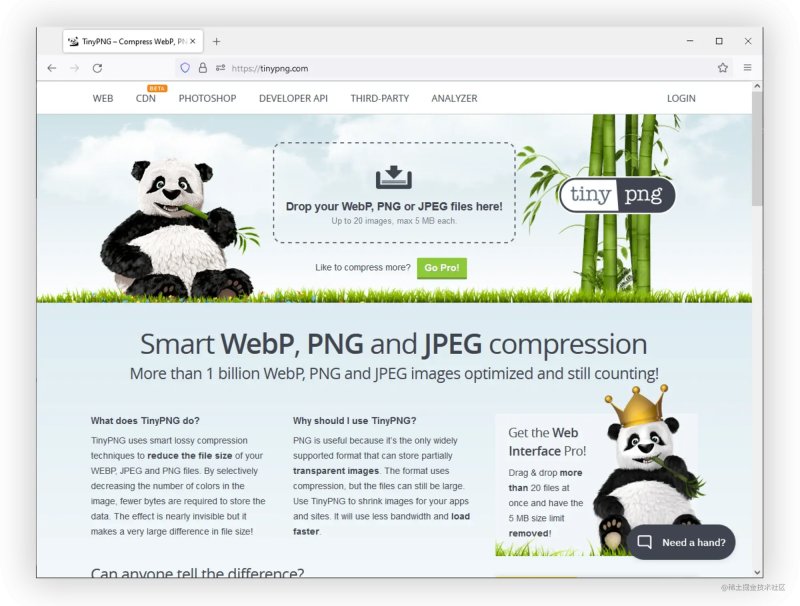Click the scrollbar down arrow
The width and height of the screenshot is (800, 606).
point(757,572)
